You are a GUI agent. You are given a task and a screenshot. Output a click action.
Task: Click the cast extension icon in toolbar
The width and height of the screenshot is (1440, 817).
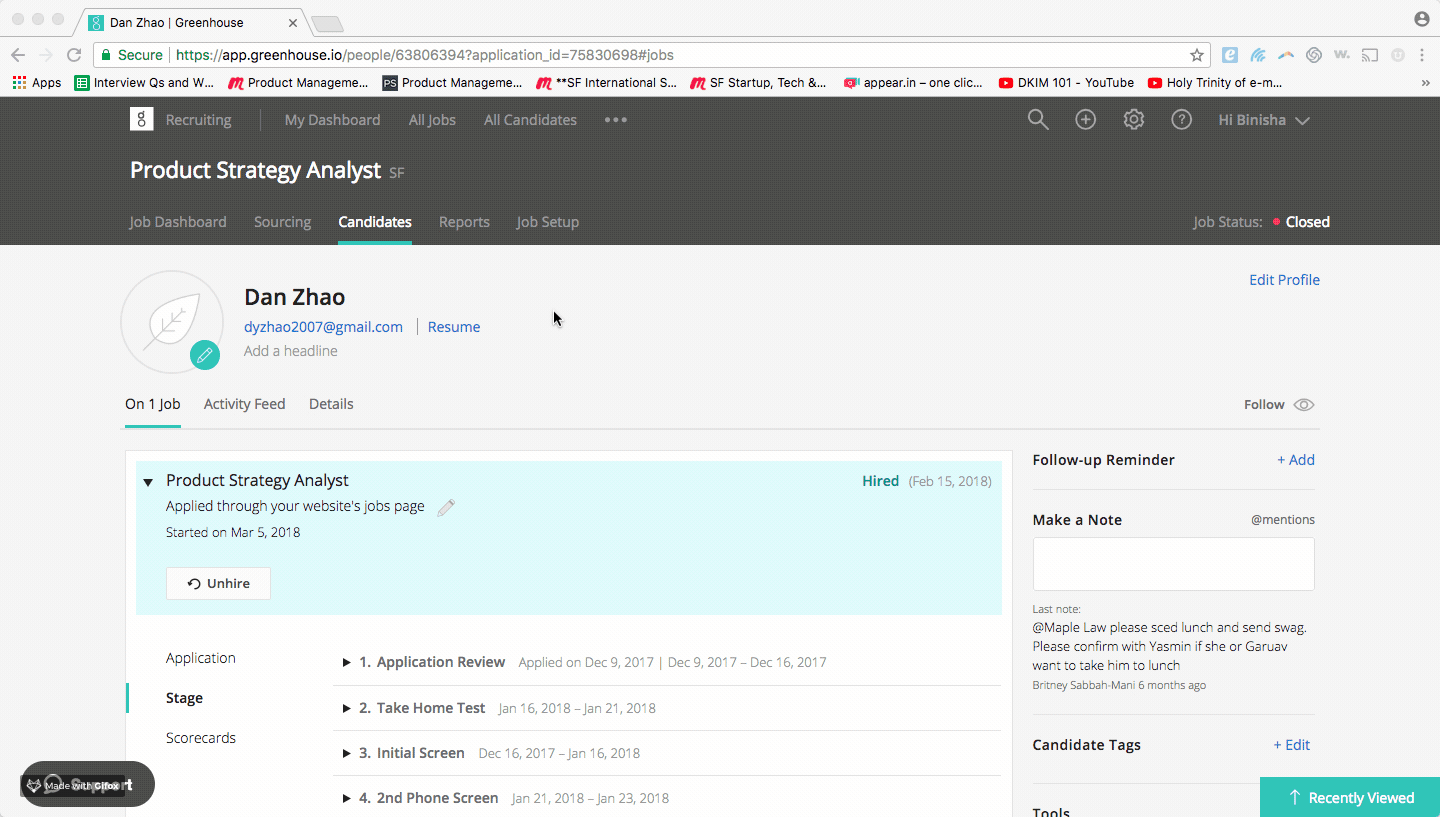click(x=1369, y=55)
